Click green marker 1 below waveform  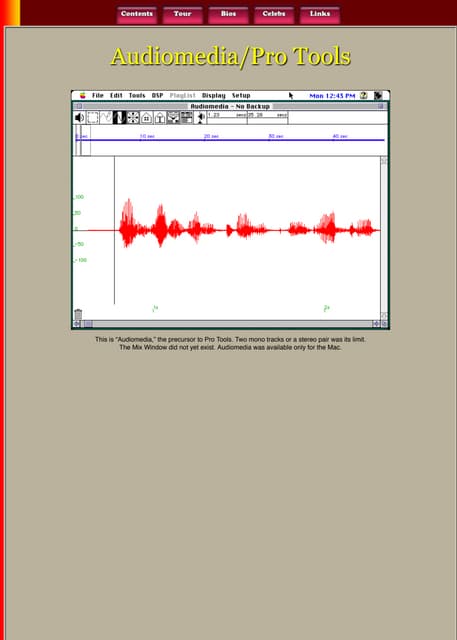pyautogui.click(x=155, y=309)
